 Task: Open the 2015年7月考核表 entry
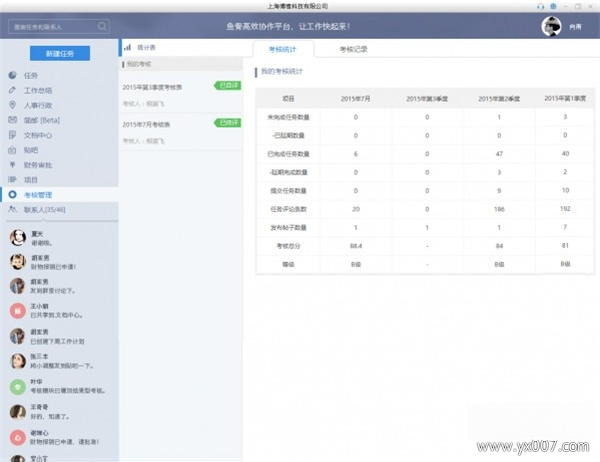pos(181,132)
